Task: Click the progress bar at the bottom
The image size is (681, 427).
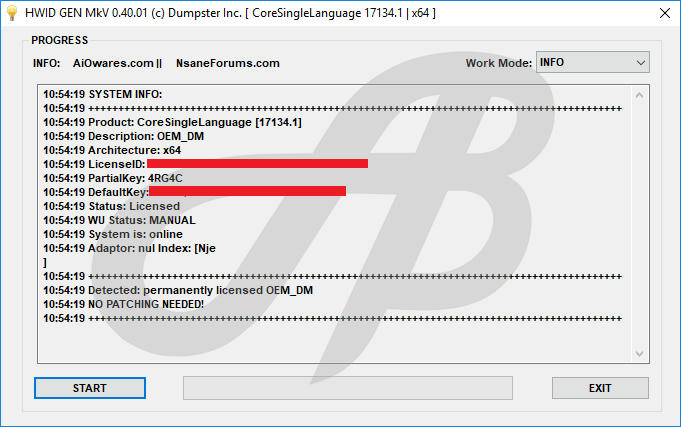Action: click(x=348, y=388)
